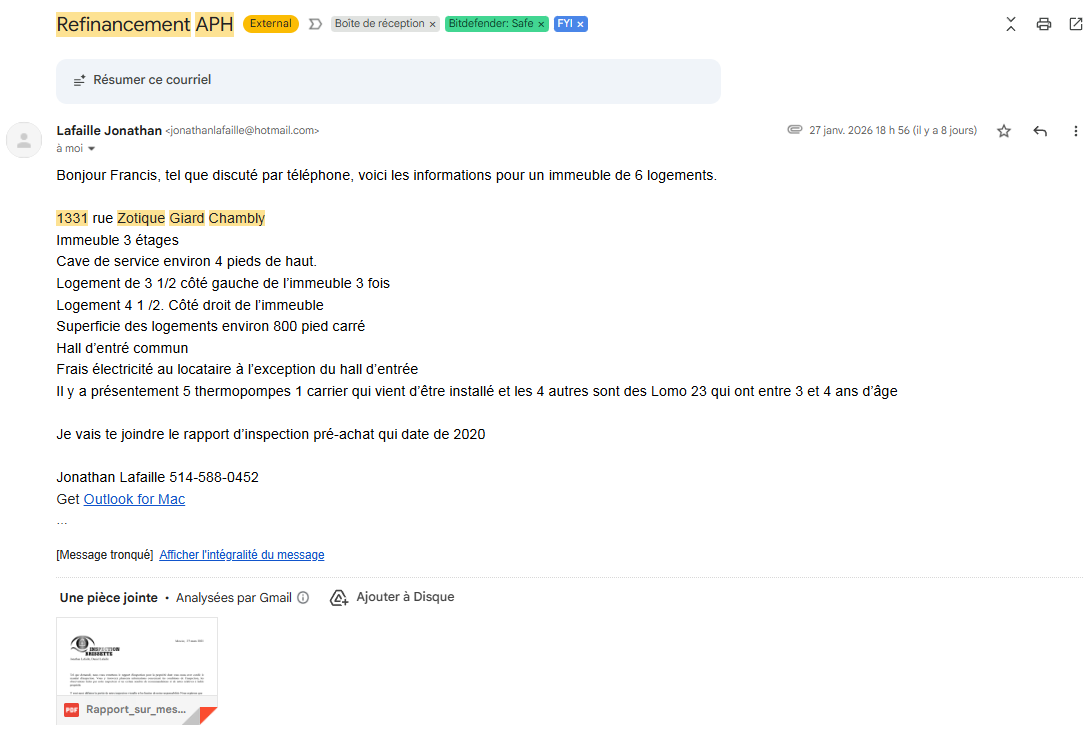1083x745 pixels.
Task: Remove the Bitdefender: Safe label
Action: point(541,24)
